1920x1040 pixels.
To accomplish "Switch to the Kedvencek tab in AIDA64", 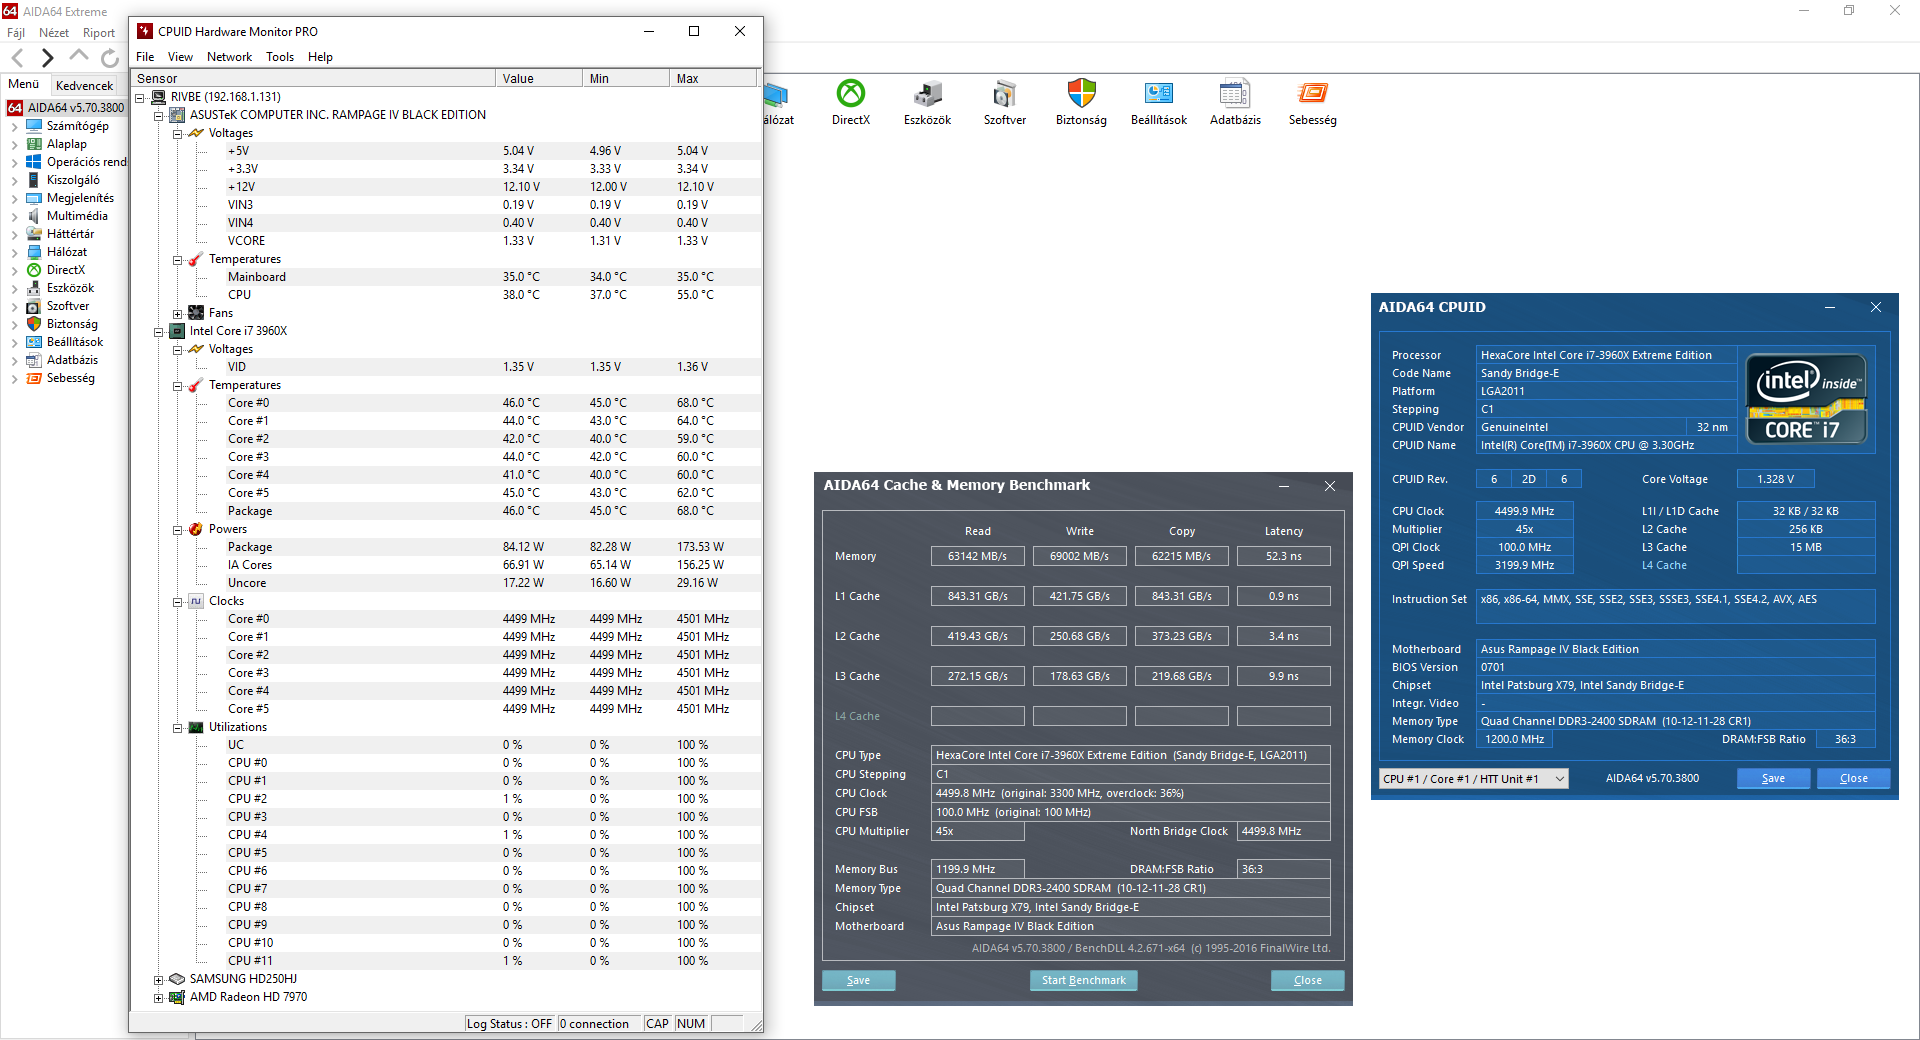I will pyautogui.click(x=85, y=85).
